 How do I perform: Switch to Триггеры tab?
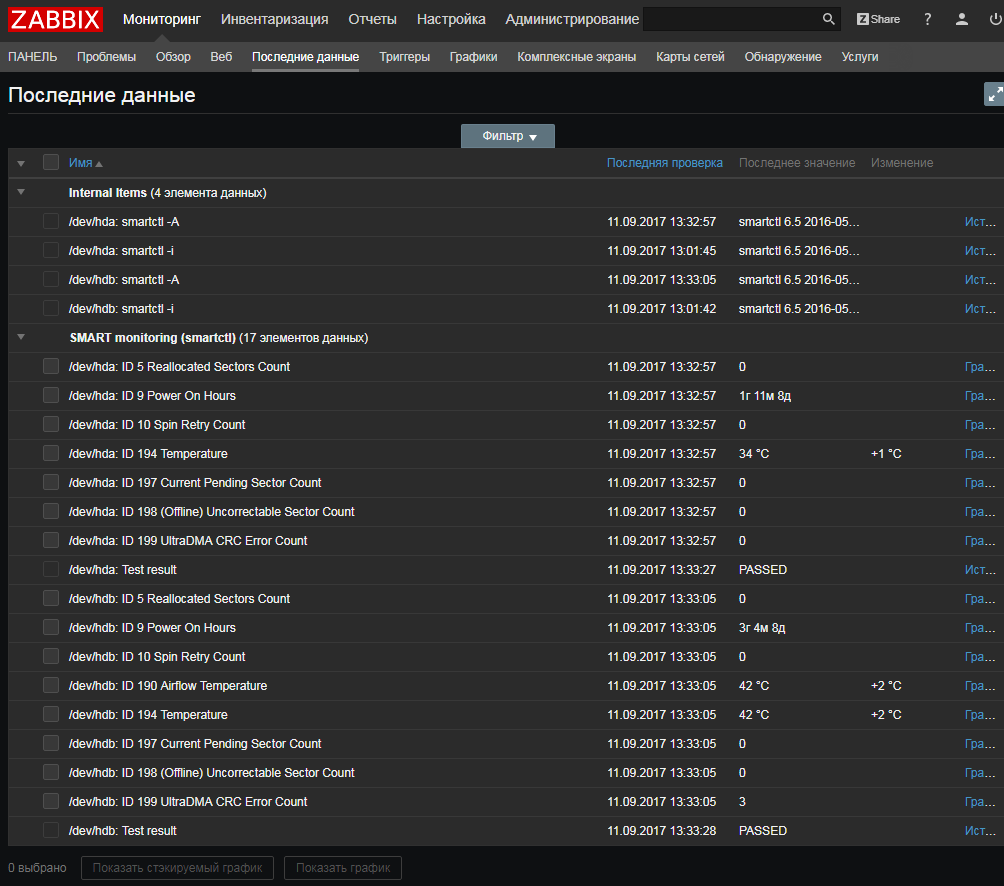[404, 57]
